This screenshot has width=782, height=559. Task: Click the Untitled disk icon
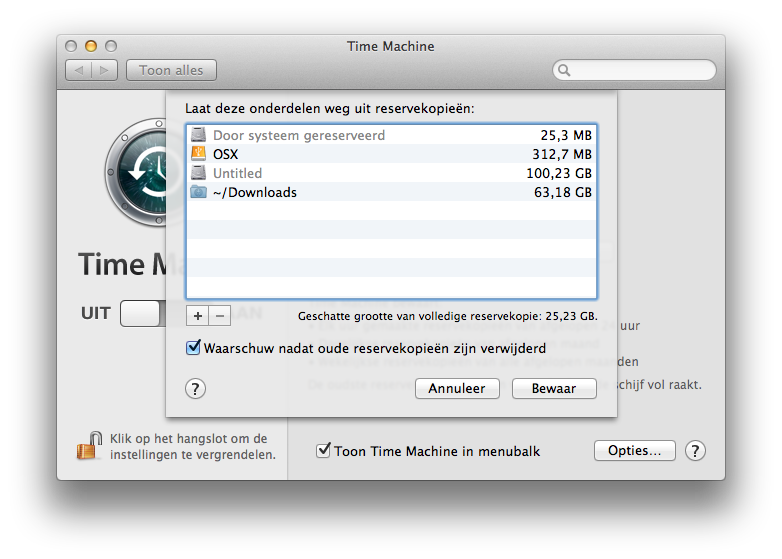198,173
